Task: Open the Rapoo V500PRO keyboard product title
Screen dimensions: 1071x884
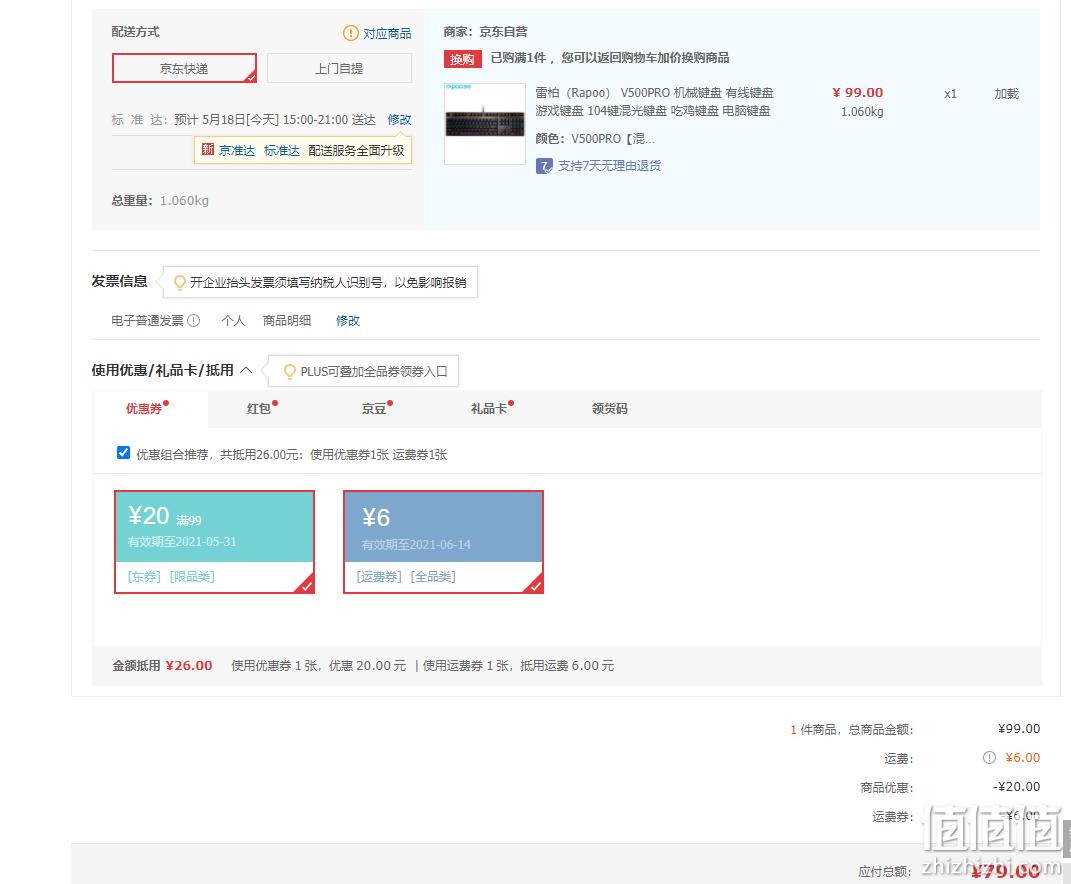Action: pyautogui.click(x=654, y=101)
